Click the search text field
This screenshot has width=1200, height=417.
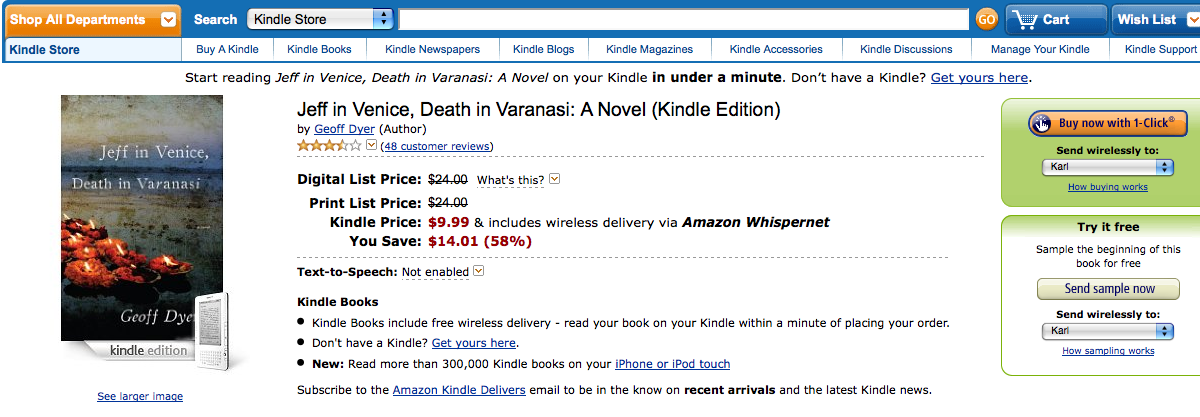[x=682, y=19]
